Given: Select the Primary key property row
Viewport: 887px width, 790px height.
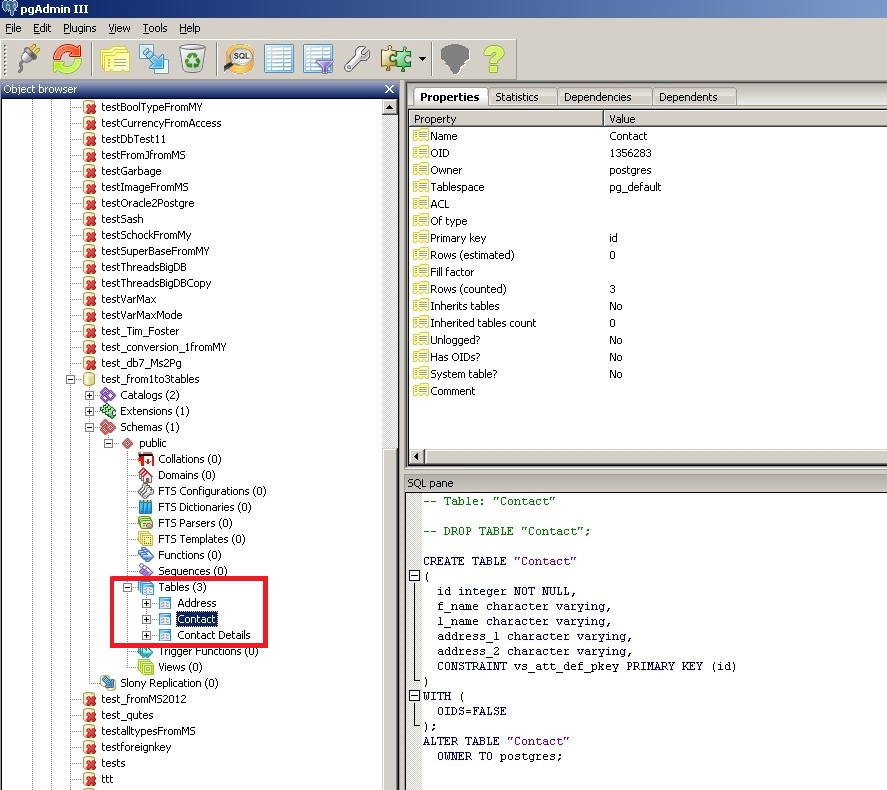Looking at the screenshot, I should point(648,238).
